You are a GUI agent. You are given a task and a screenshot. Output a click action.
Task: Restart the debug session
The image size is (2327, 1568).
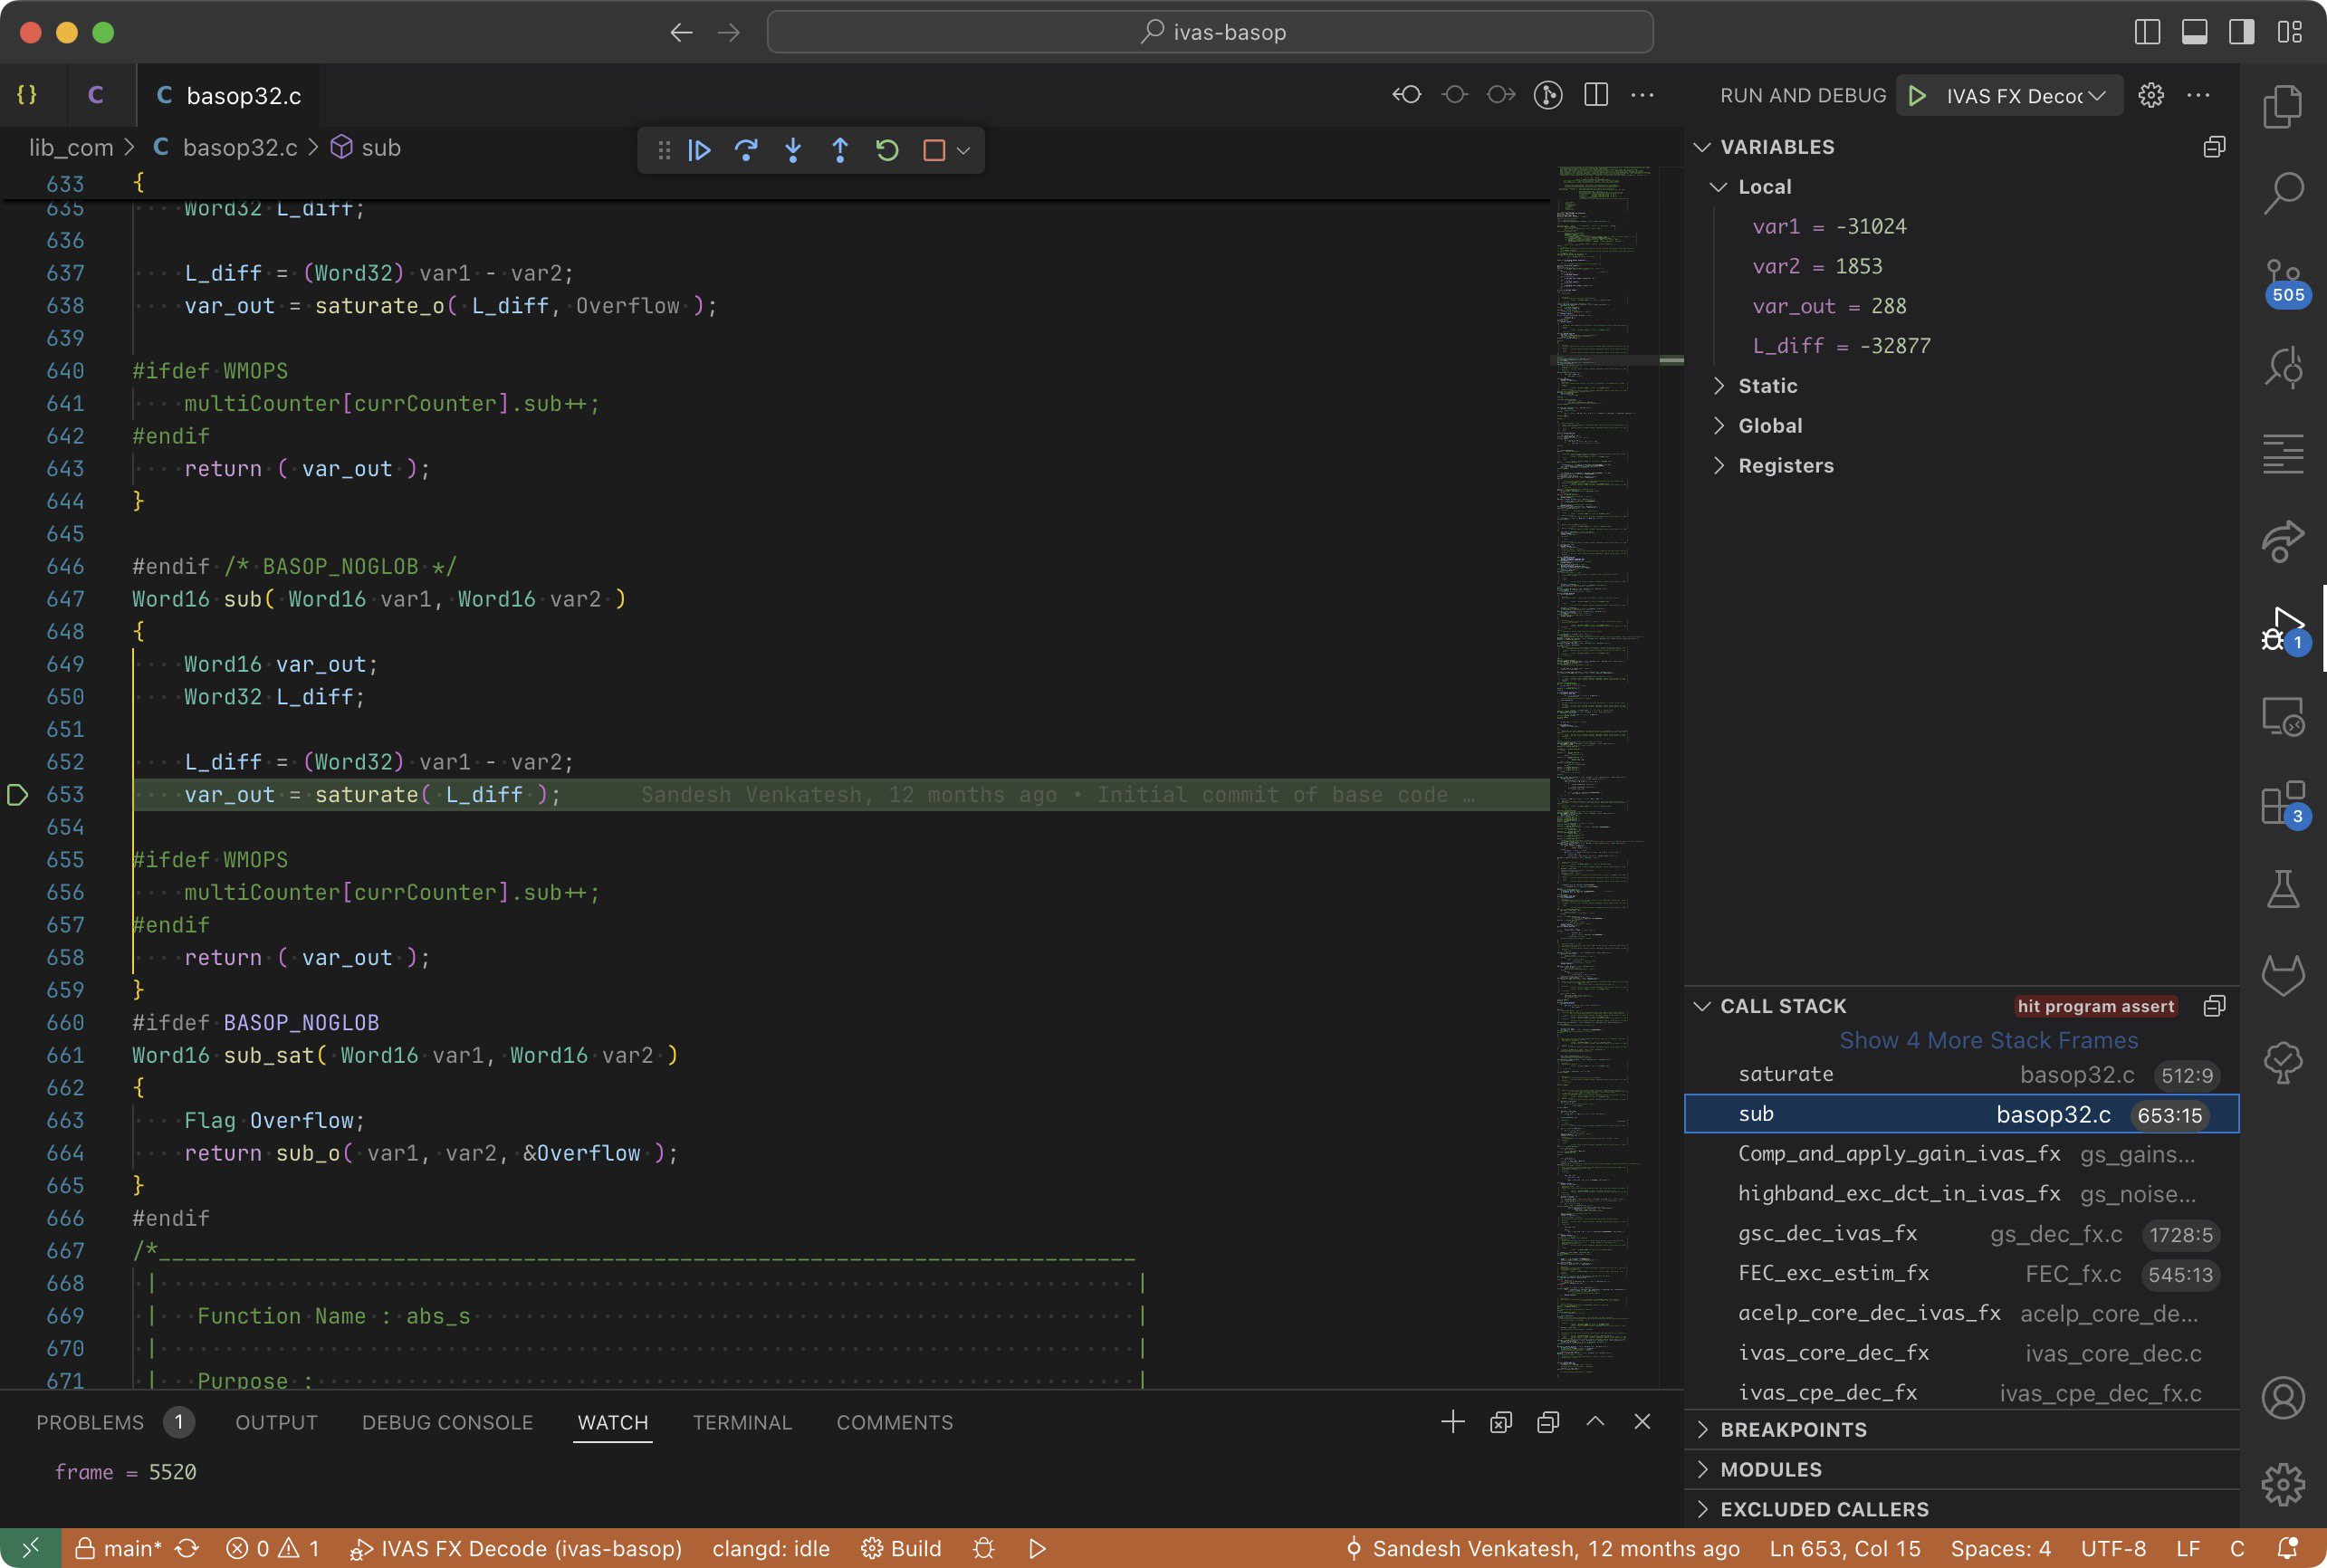tap(887, 150)
